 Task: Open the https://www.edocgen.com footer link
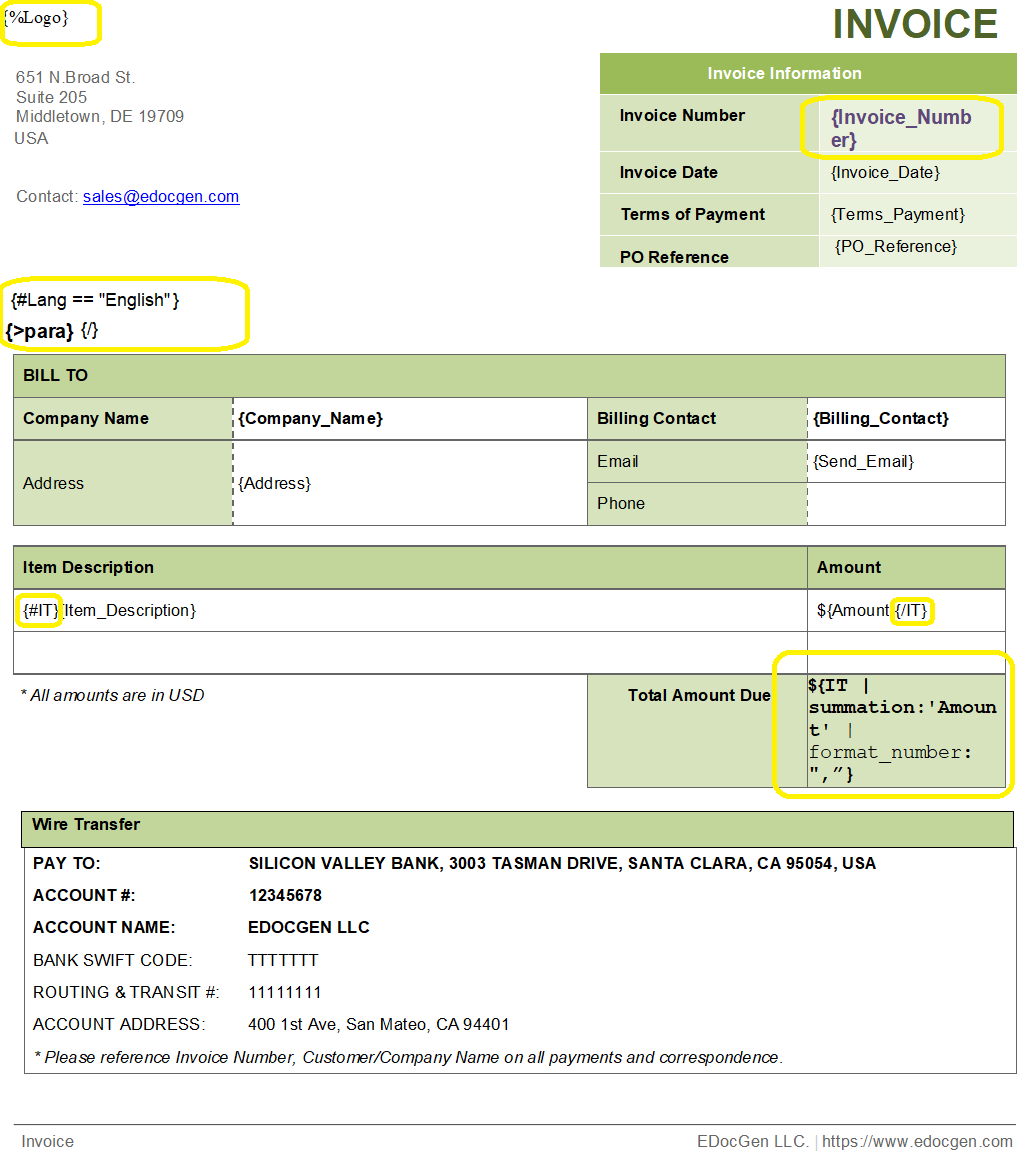pos(917,1142)
